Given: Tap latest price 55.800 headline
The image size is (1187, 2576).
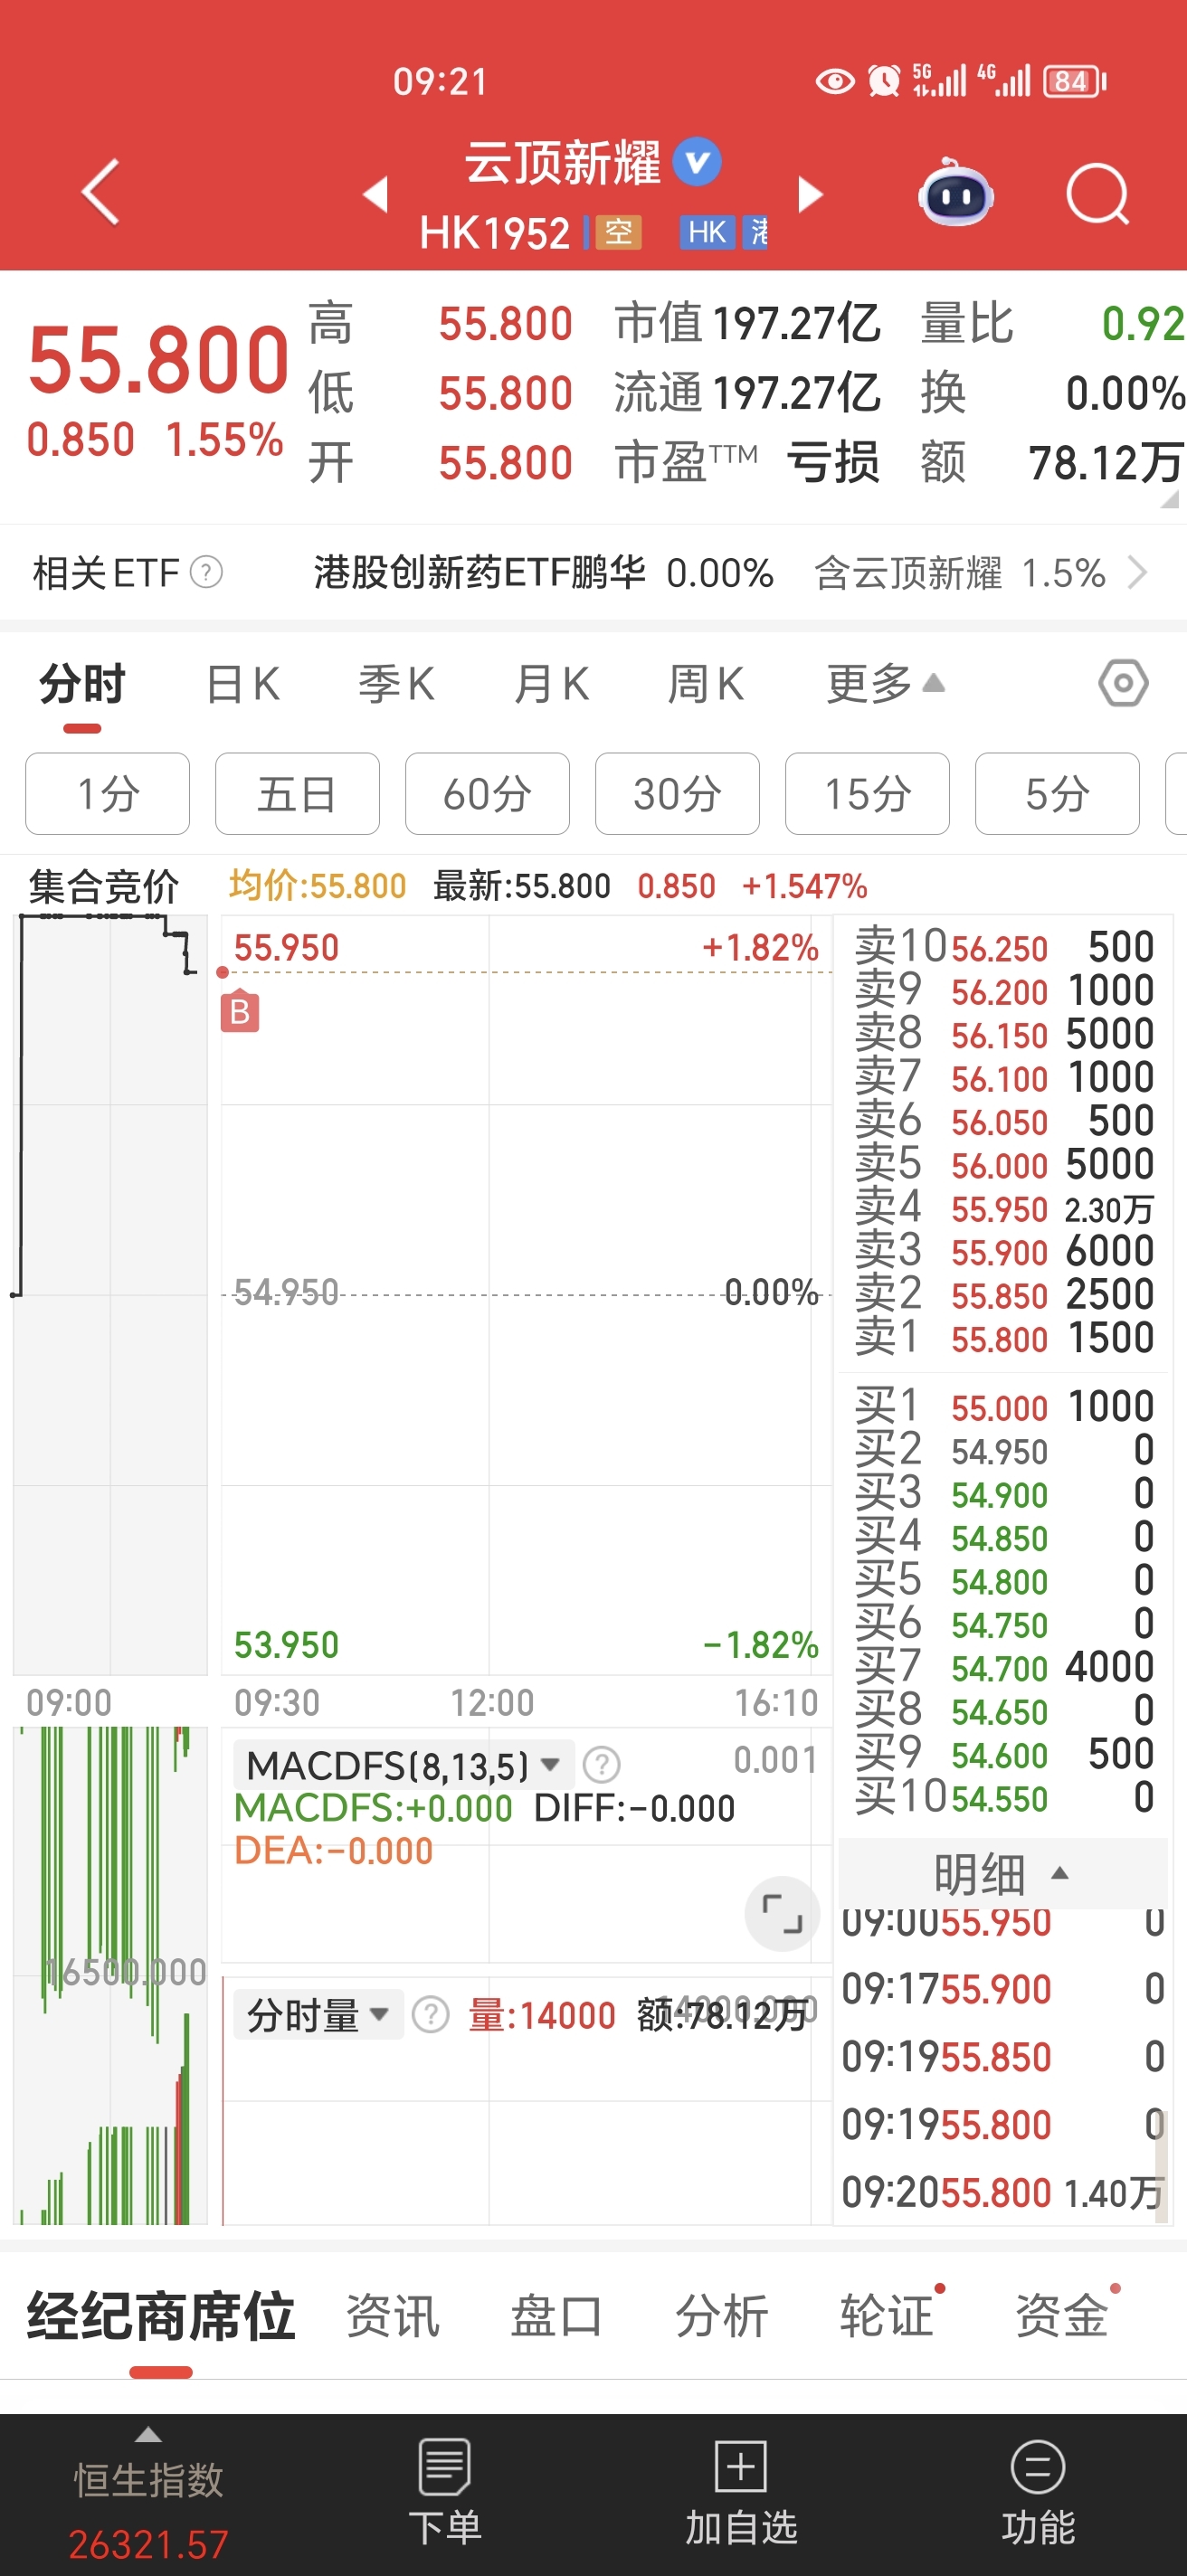Looking at the screenshot, I should pyautogui.click(x=158, y=359).
